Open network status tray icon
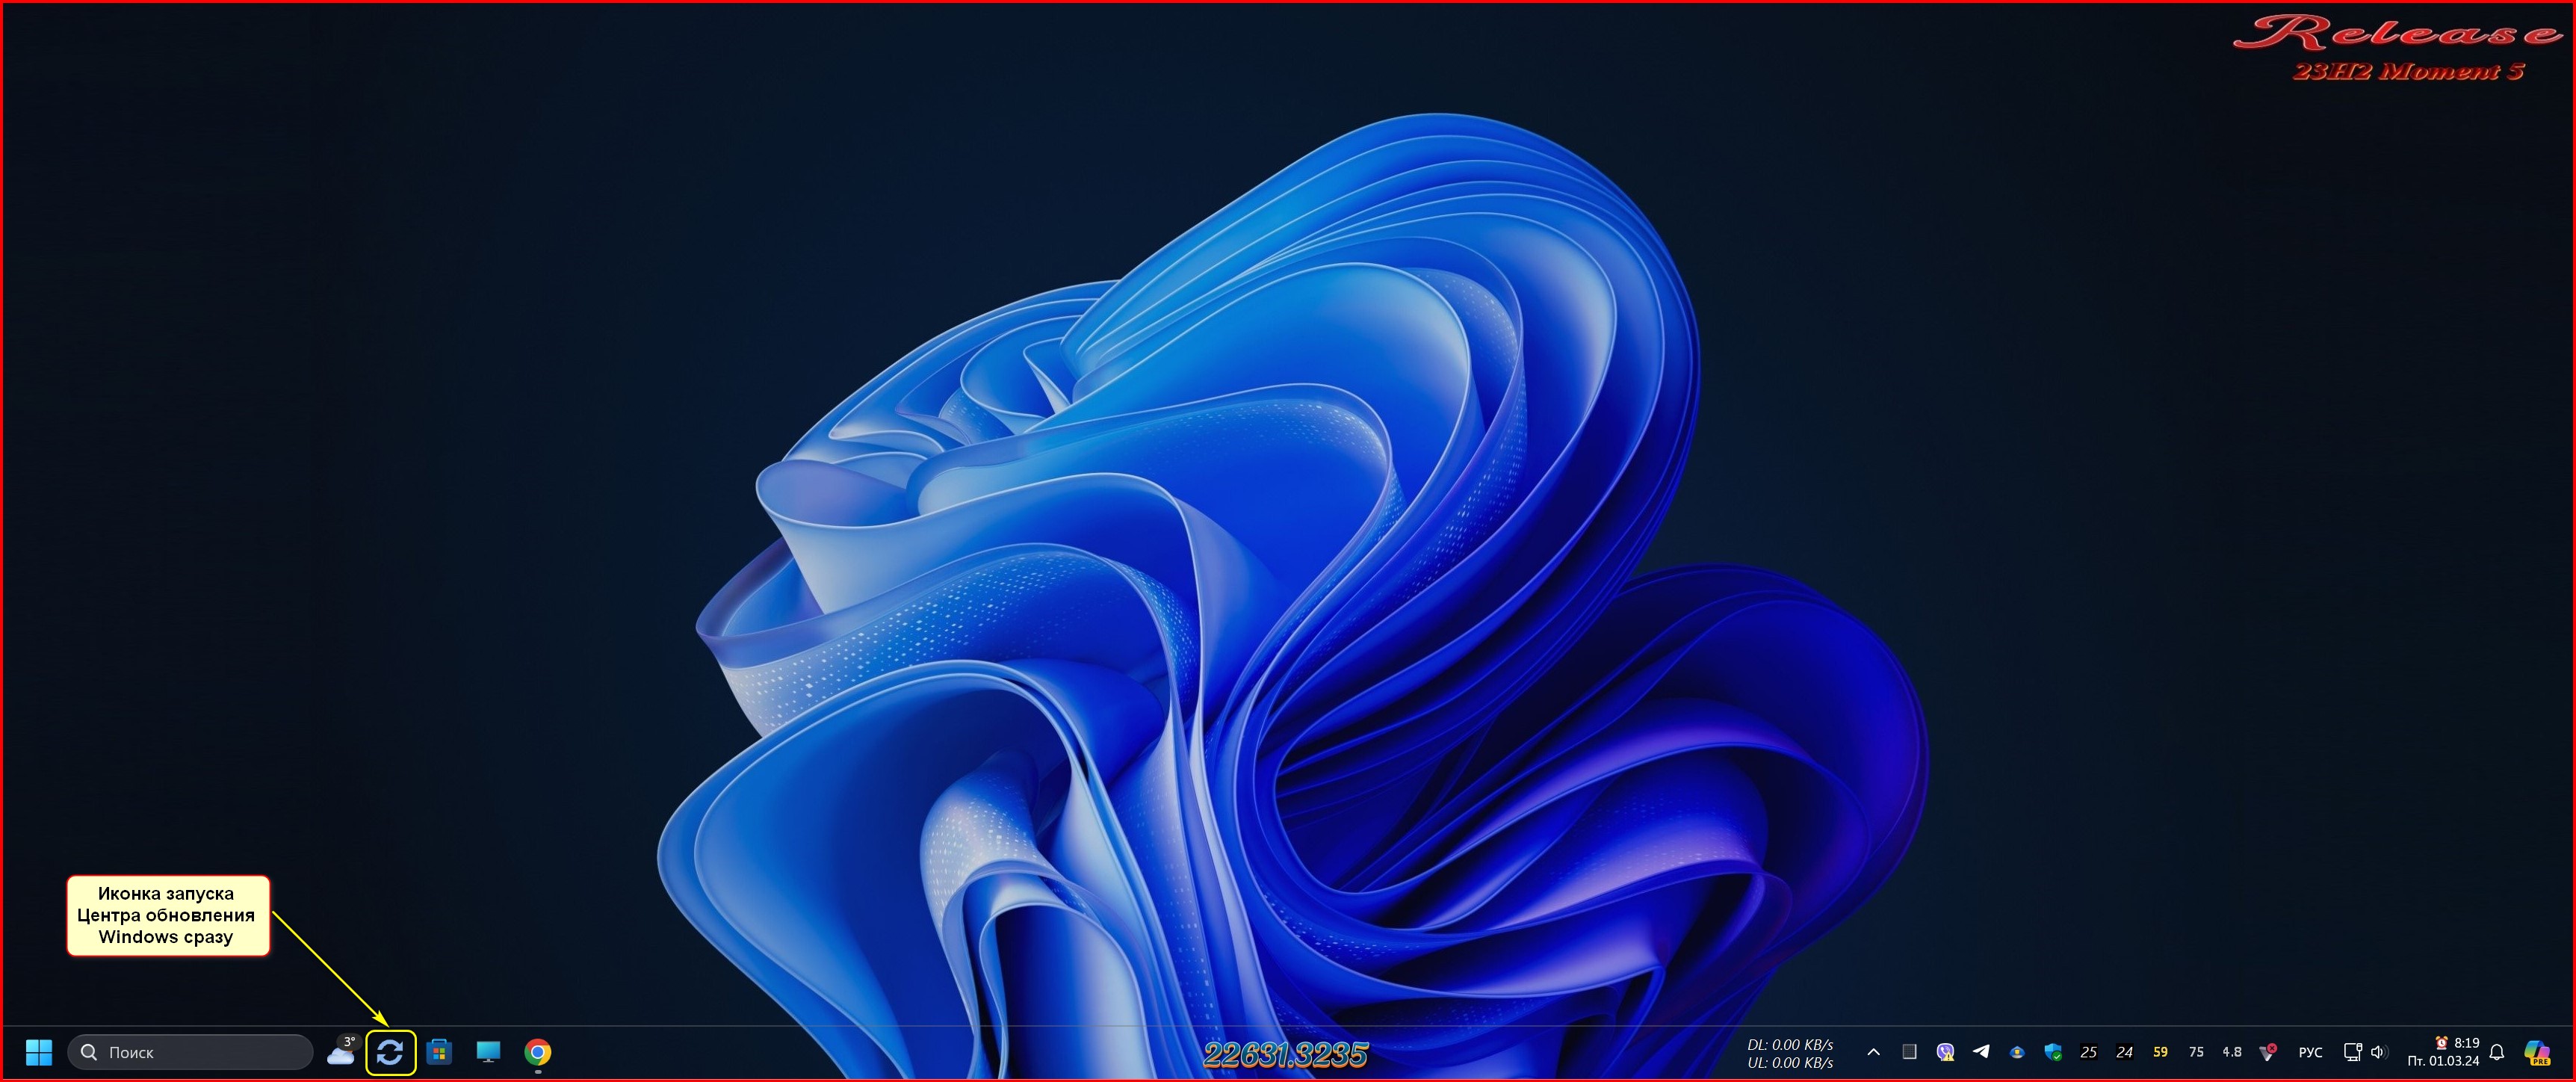2576x1082 pixels. pyautogui.click(x=2352, y=1052)
